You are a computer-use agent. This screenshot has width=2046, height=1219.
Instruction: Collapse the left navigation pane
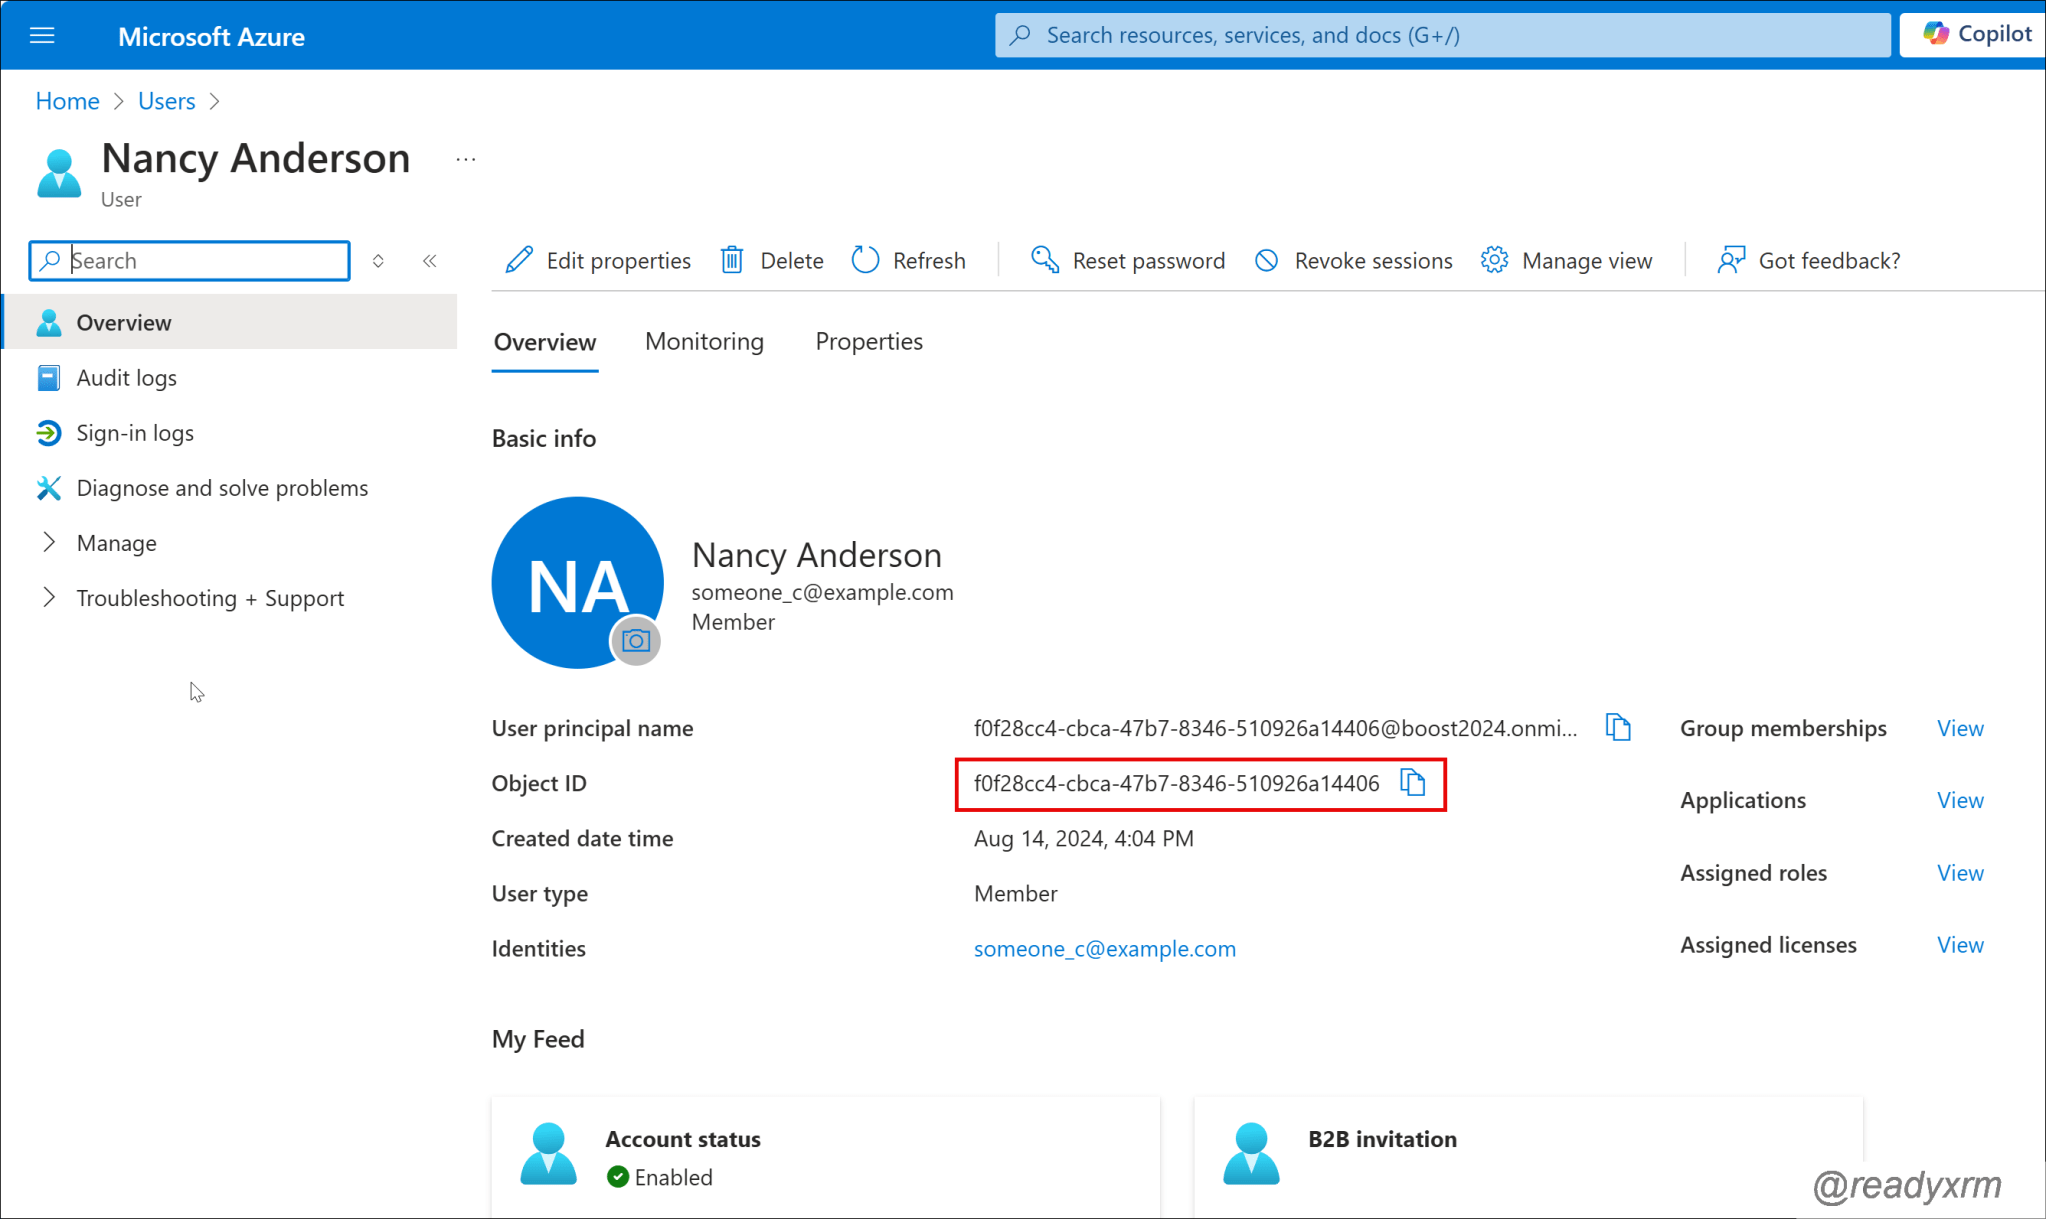click(430, 260)
